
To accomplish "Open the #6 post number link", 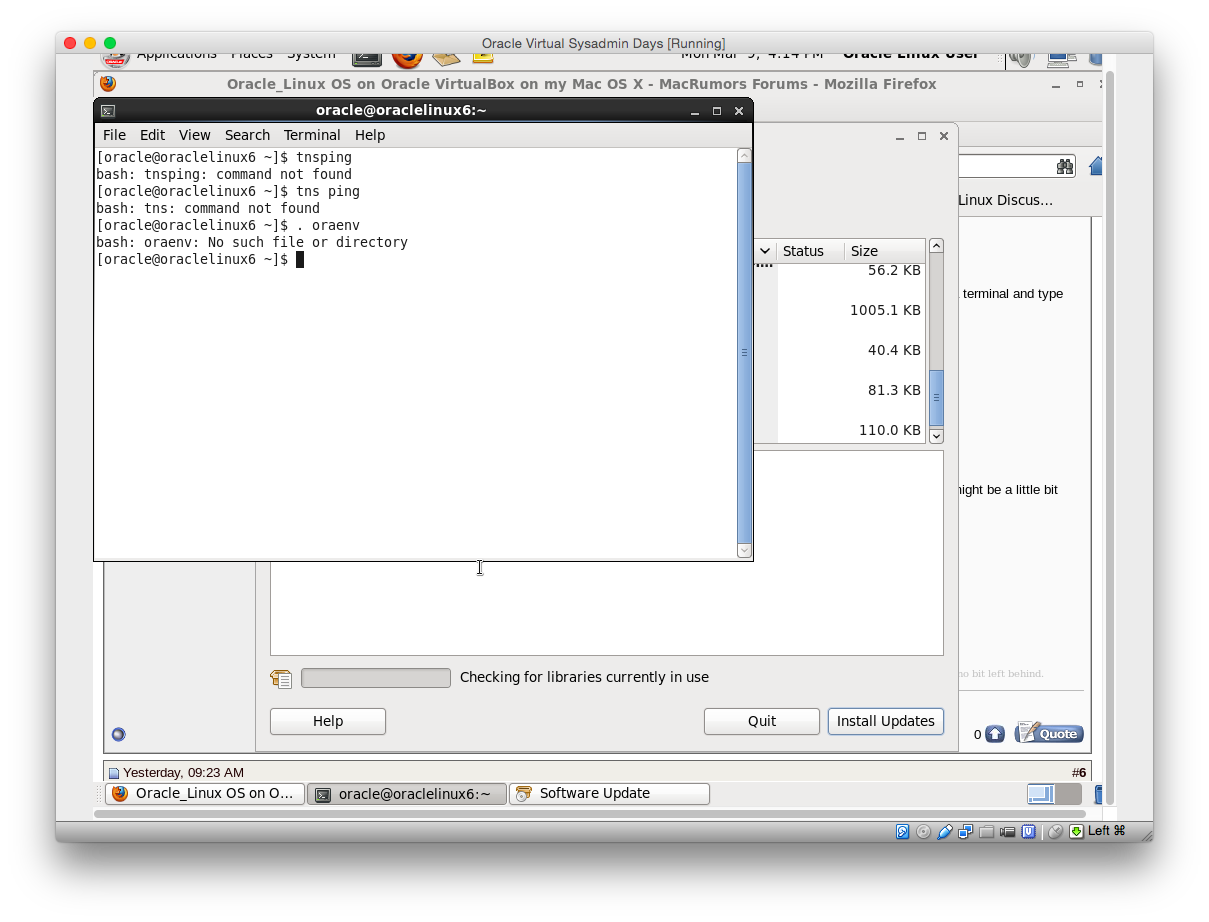I will (x=1079, y=773).
